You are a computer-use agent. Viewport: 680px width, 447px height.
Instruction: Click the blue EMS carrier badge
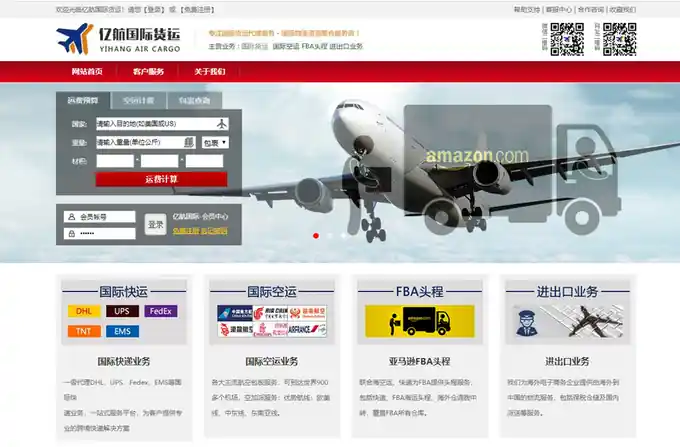pyautogui.click(x=122, y=331)
